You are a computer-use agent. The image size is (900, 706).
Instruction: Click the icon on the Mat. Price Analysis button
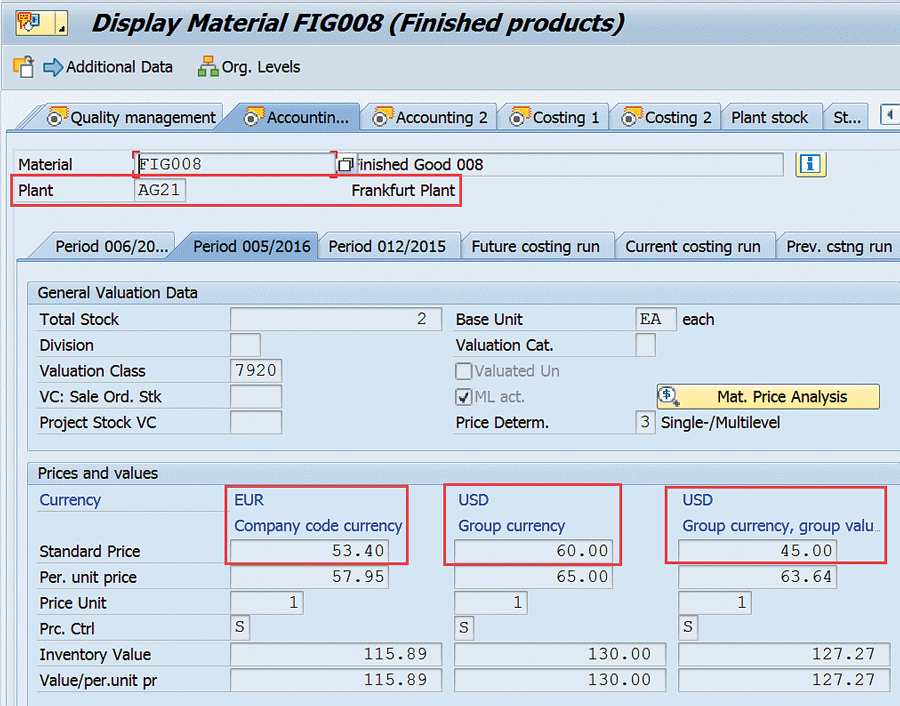[x=671, y=397]
